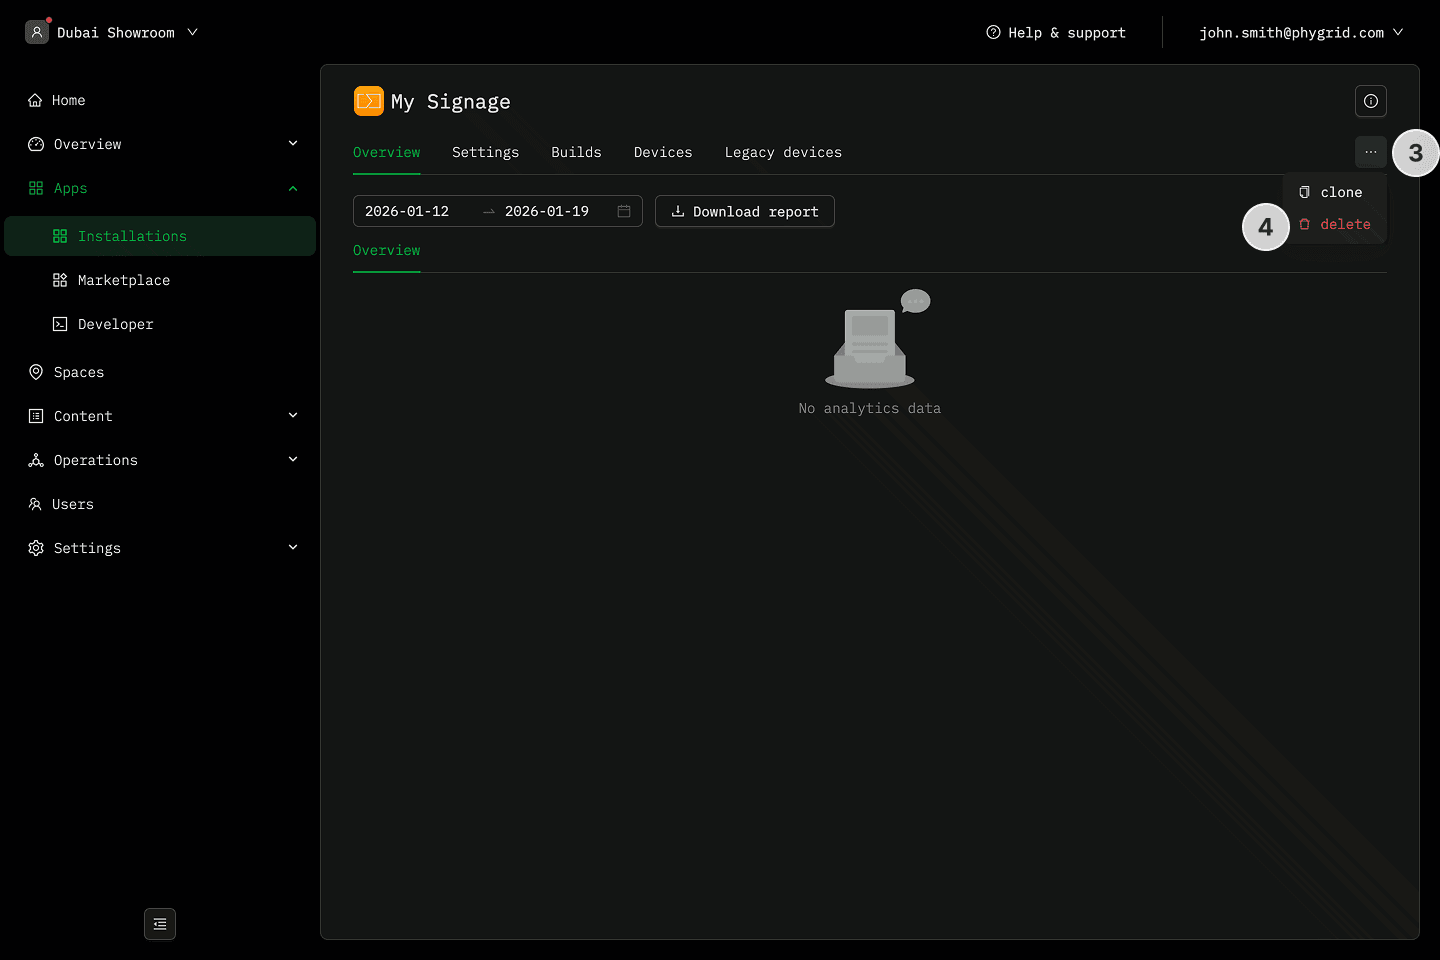This screenshot has height=960, width=1440.
Task: Open the Dubai Showroom tenant dropdown
Action: tap(115, 32)
